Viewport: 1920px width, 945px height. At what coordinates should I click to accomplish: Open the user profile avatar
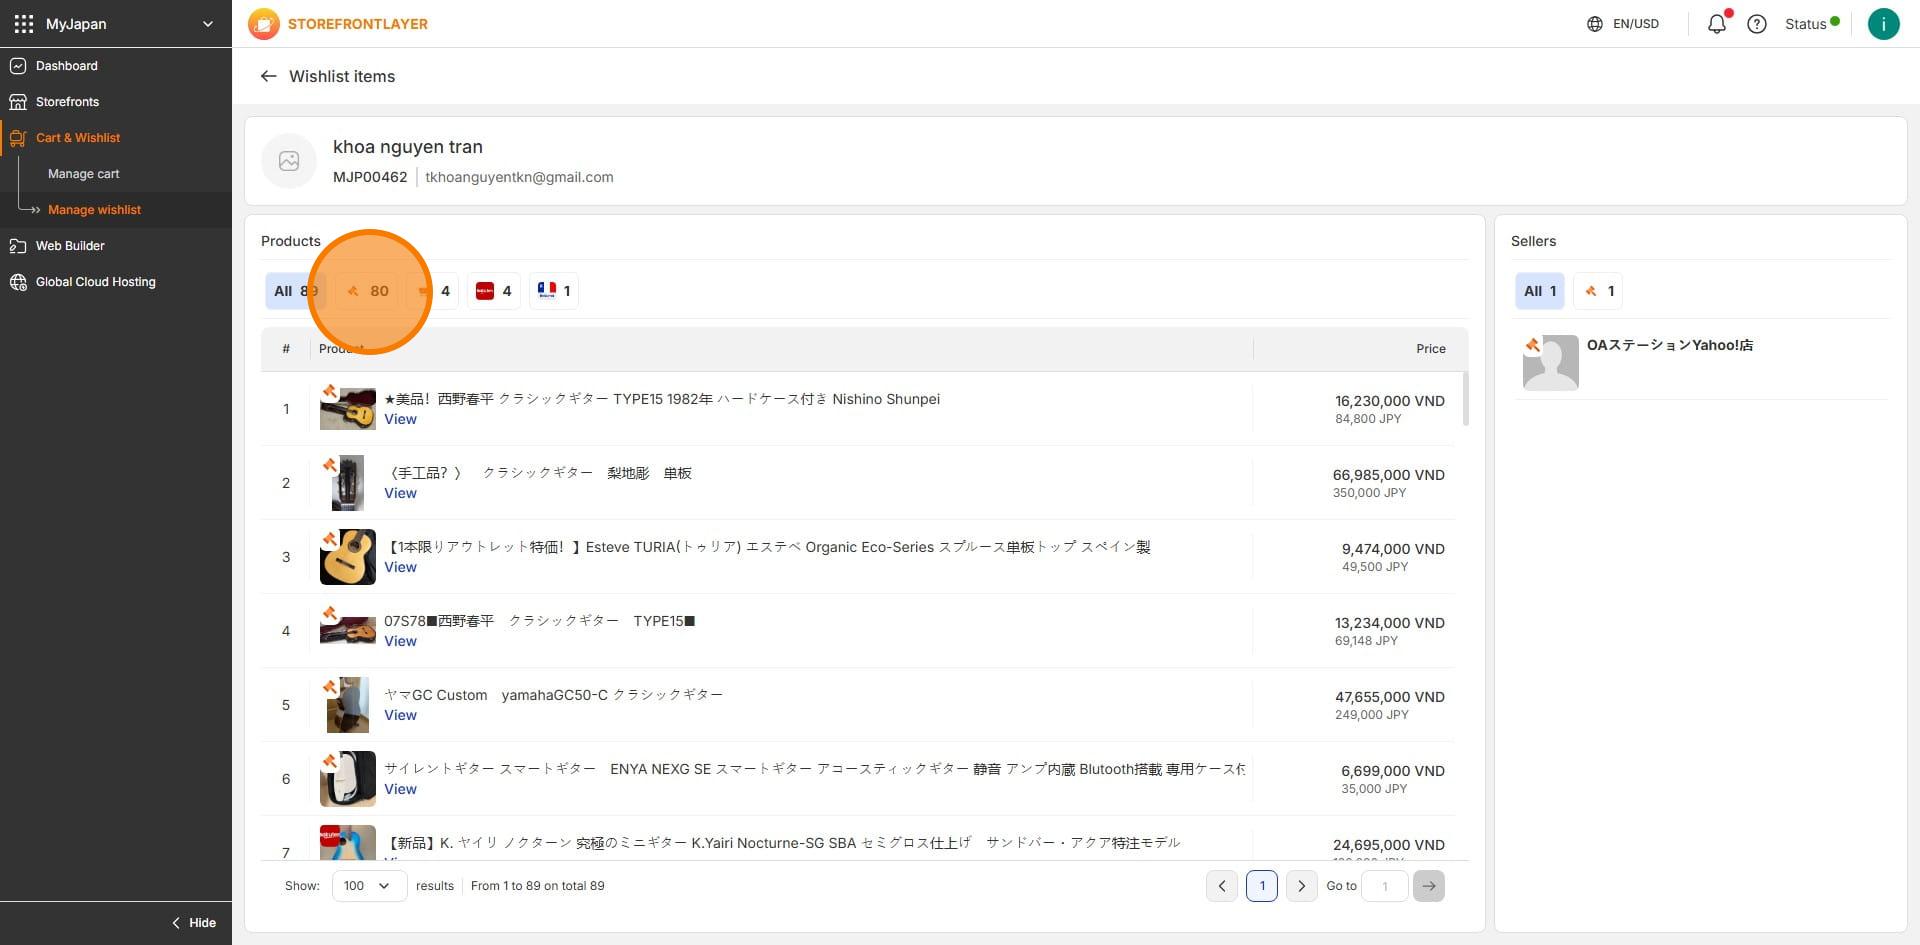[x=1883, y=24]
